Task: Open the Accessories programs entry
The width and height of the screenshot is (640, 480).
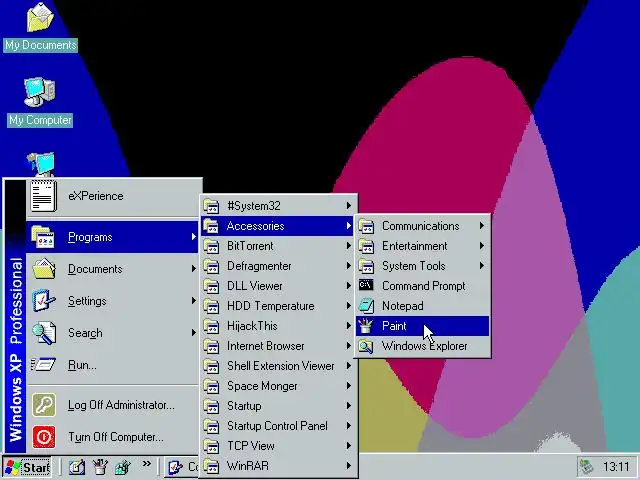Action: [x=278, y=226]
